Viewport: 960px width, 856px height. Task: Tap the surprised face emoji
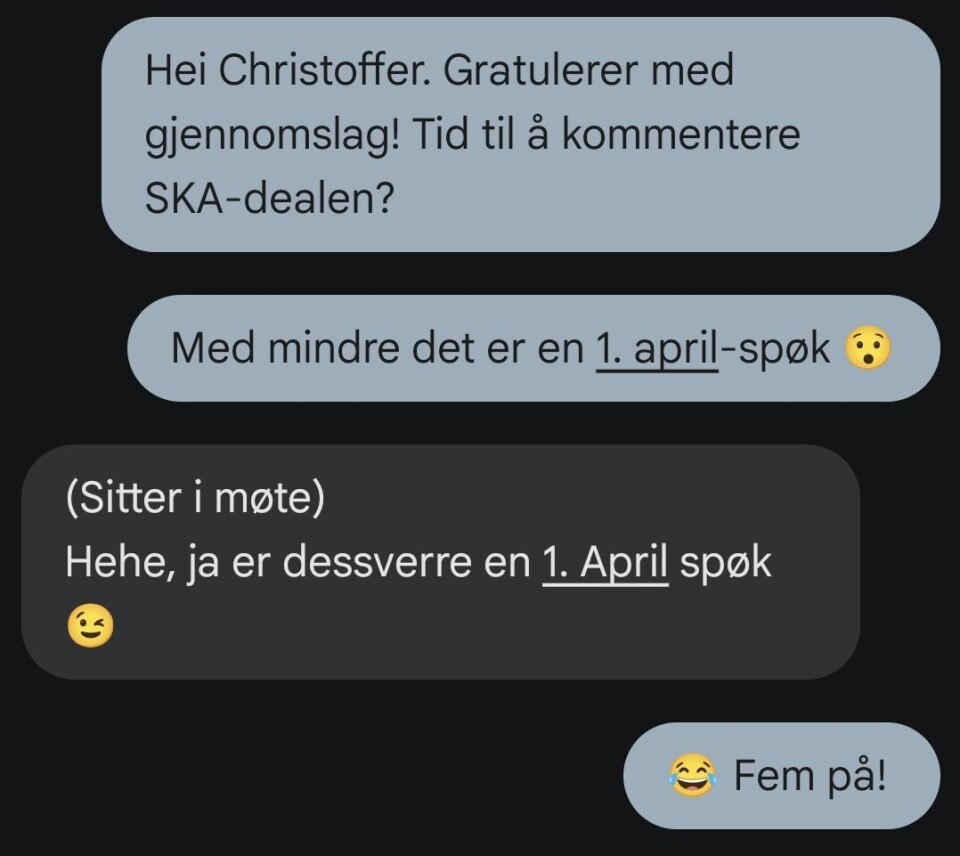click(x=867, y=349)
